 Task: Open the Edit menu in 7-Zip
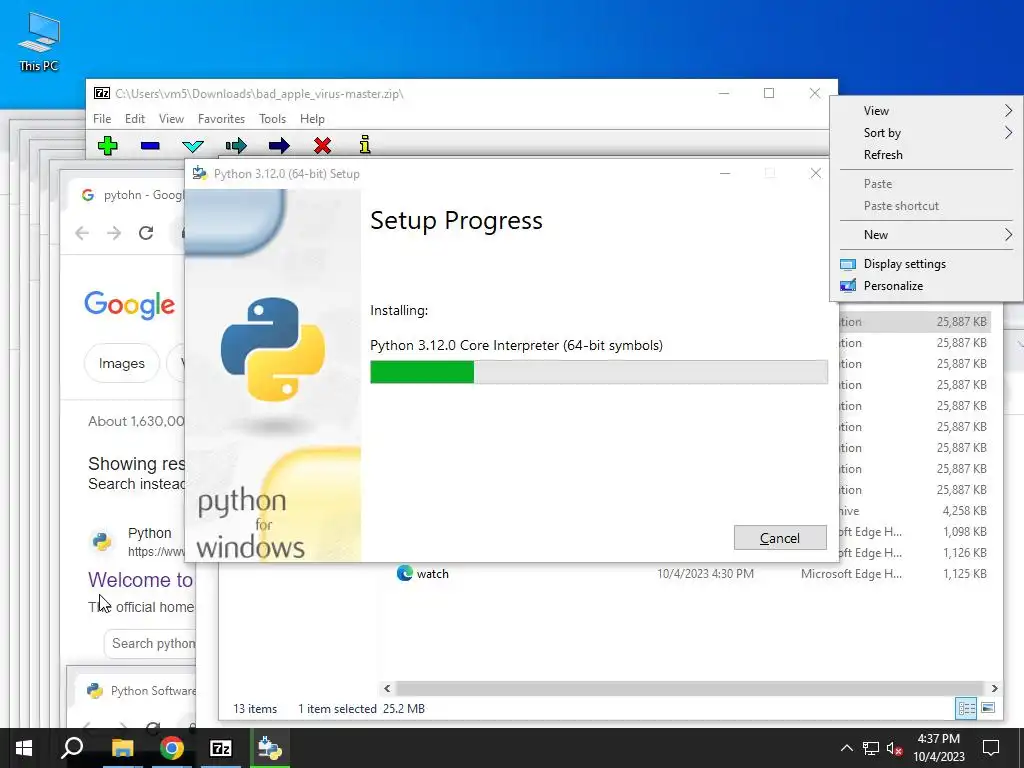click(135, 119)
